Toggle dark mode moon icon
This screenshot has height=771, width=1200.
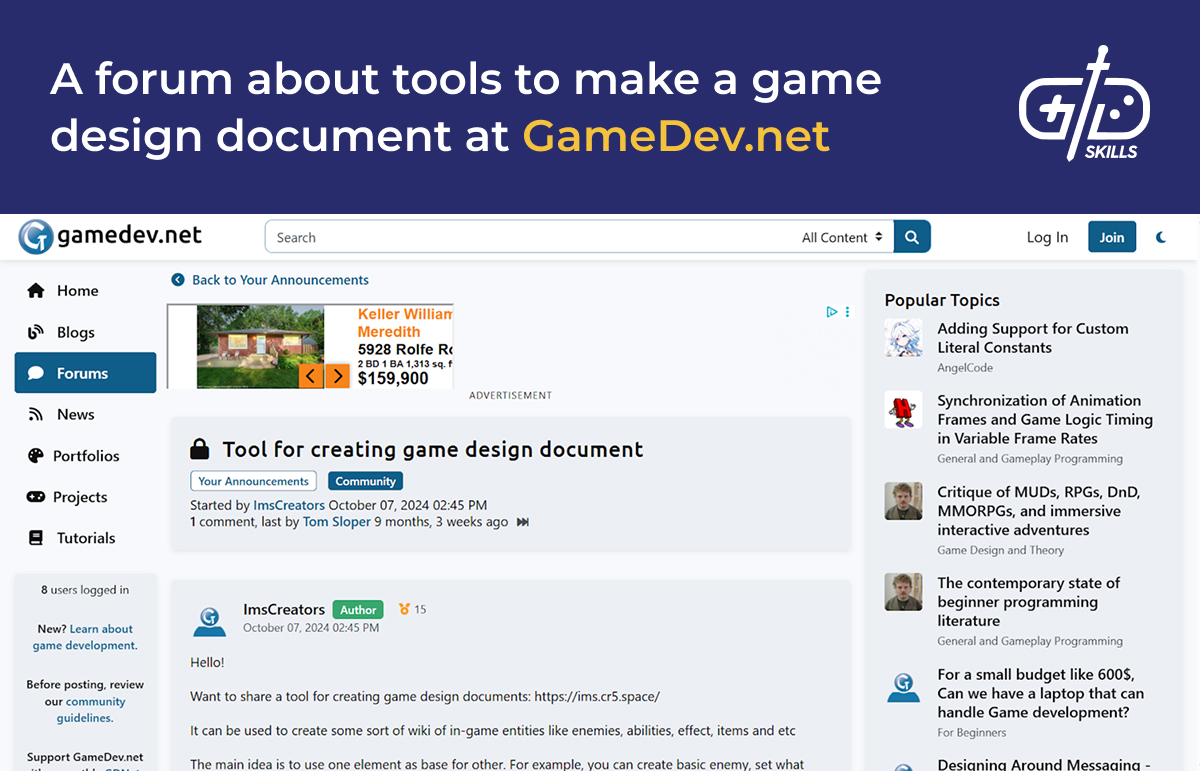point(1161,237)
